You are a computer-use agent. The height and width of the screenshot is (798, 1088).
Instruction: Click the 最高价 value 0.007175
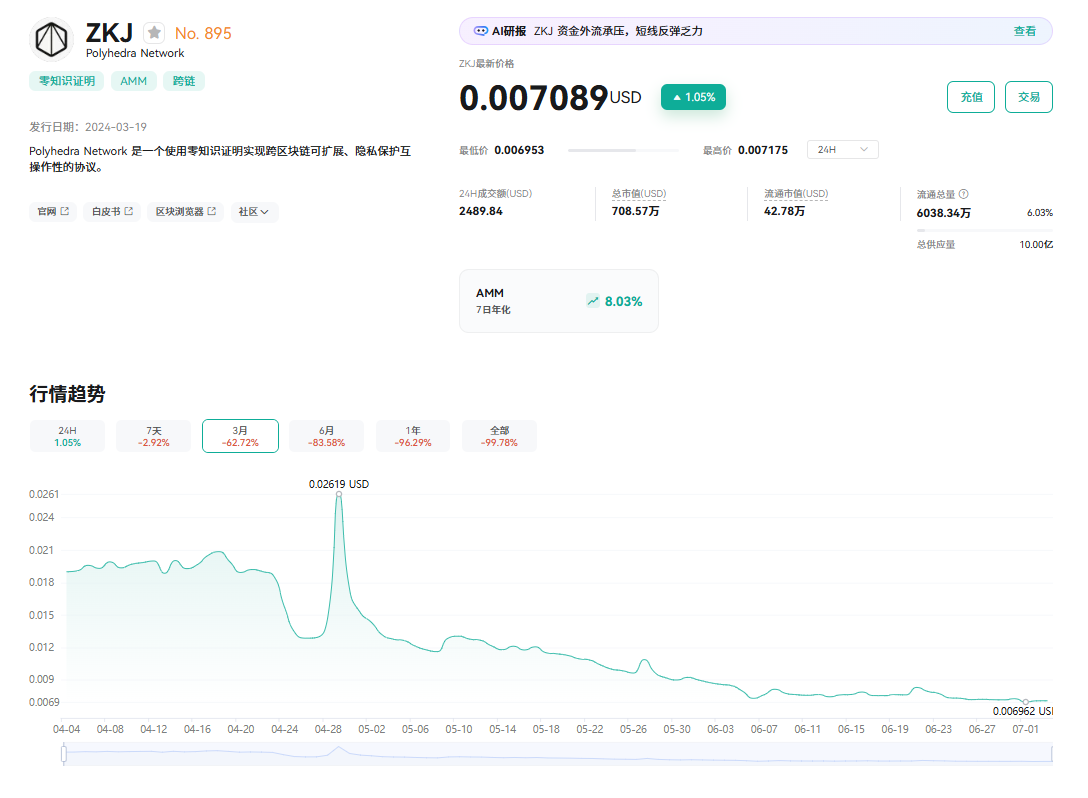(763, 150)
